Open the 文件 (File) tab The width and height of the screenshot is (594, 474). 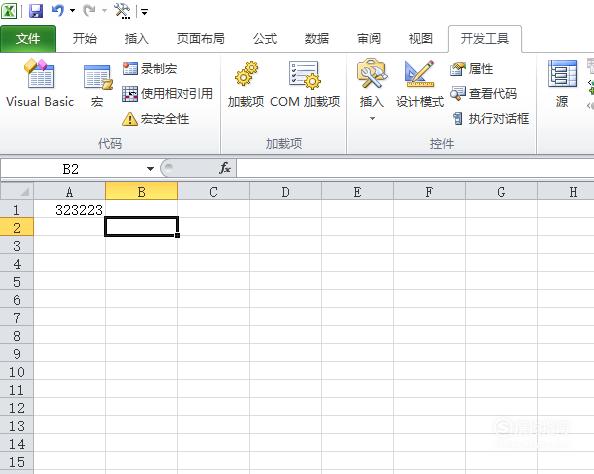tap(28, 39)
